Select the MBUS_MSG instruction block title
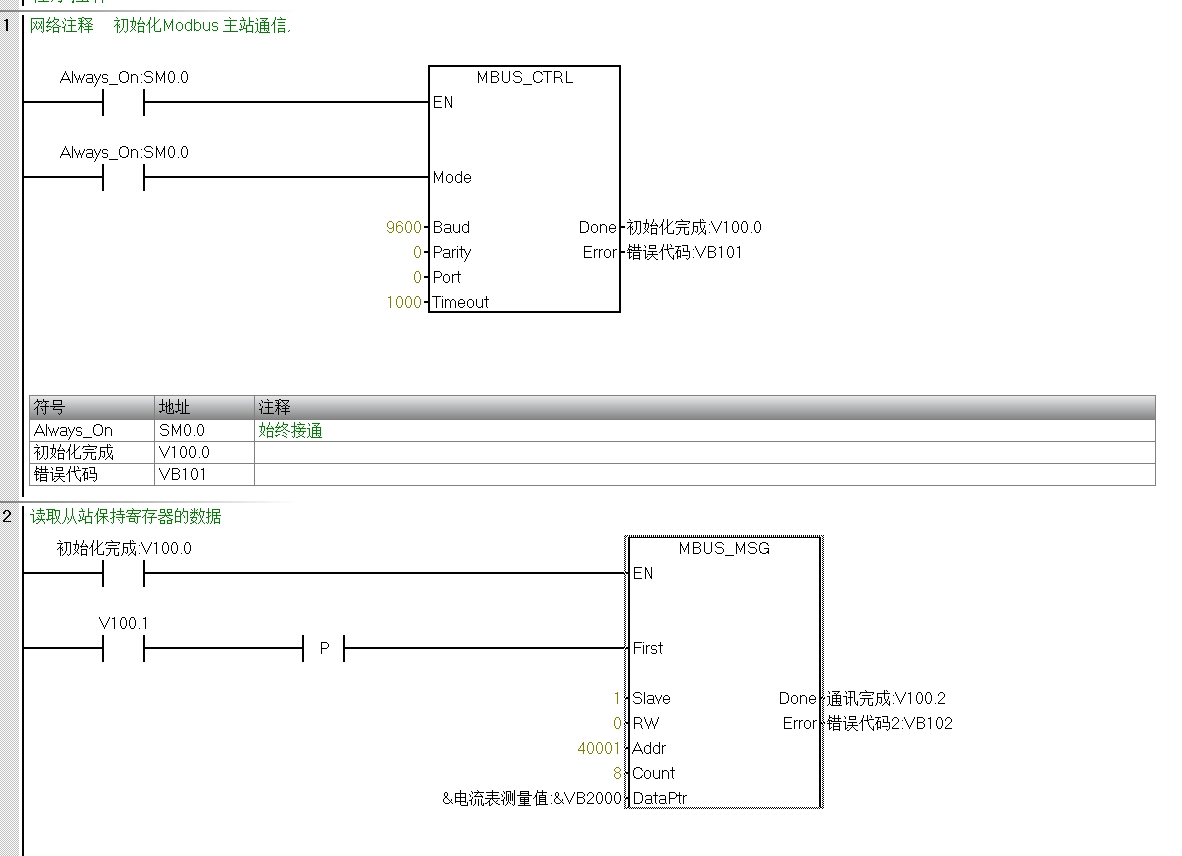 [x=724, y=548]
